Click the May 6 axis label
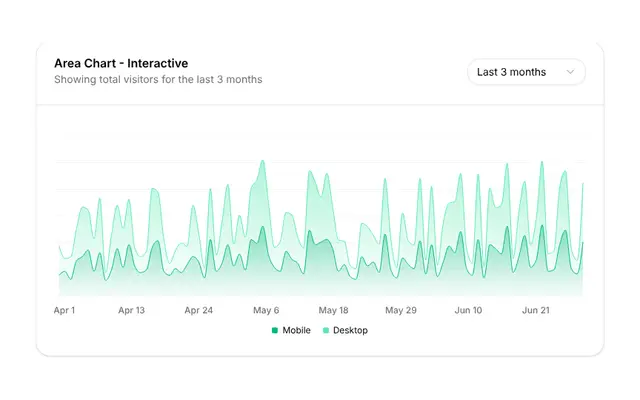Image resolution: width=640 pixels, height=400 pixels. pyautogui.click(x=266, y=310)
